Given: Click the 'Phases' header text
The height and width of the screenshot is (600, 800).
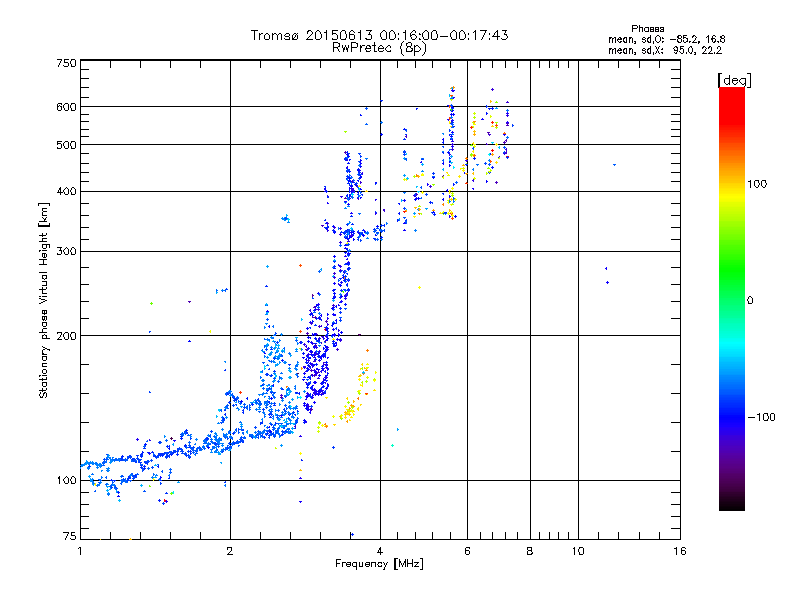Looking at the screenshot, I should tap(647, 29).
